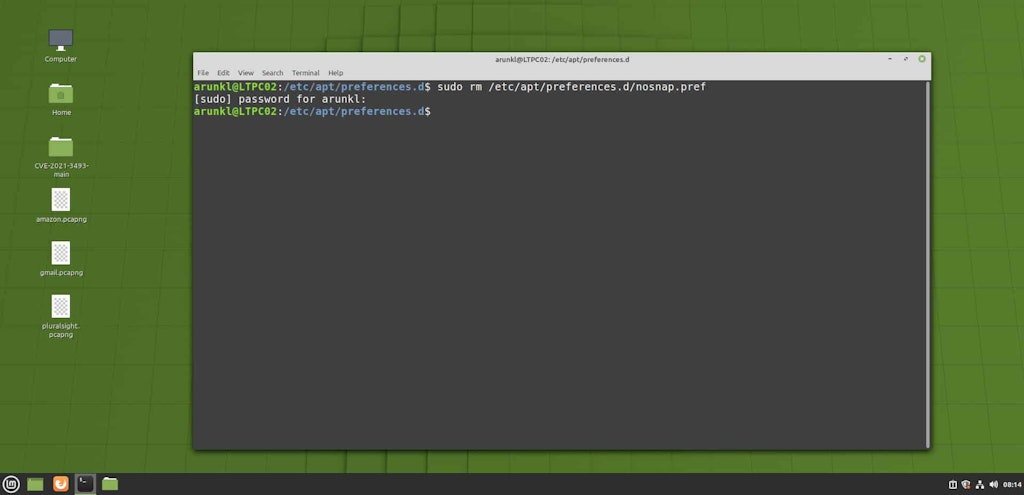
Task: Open the terminal View menu
Action: 246,73
